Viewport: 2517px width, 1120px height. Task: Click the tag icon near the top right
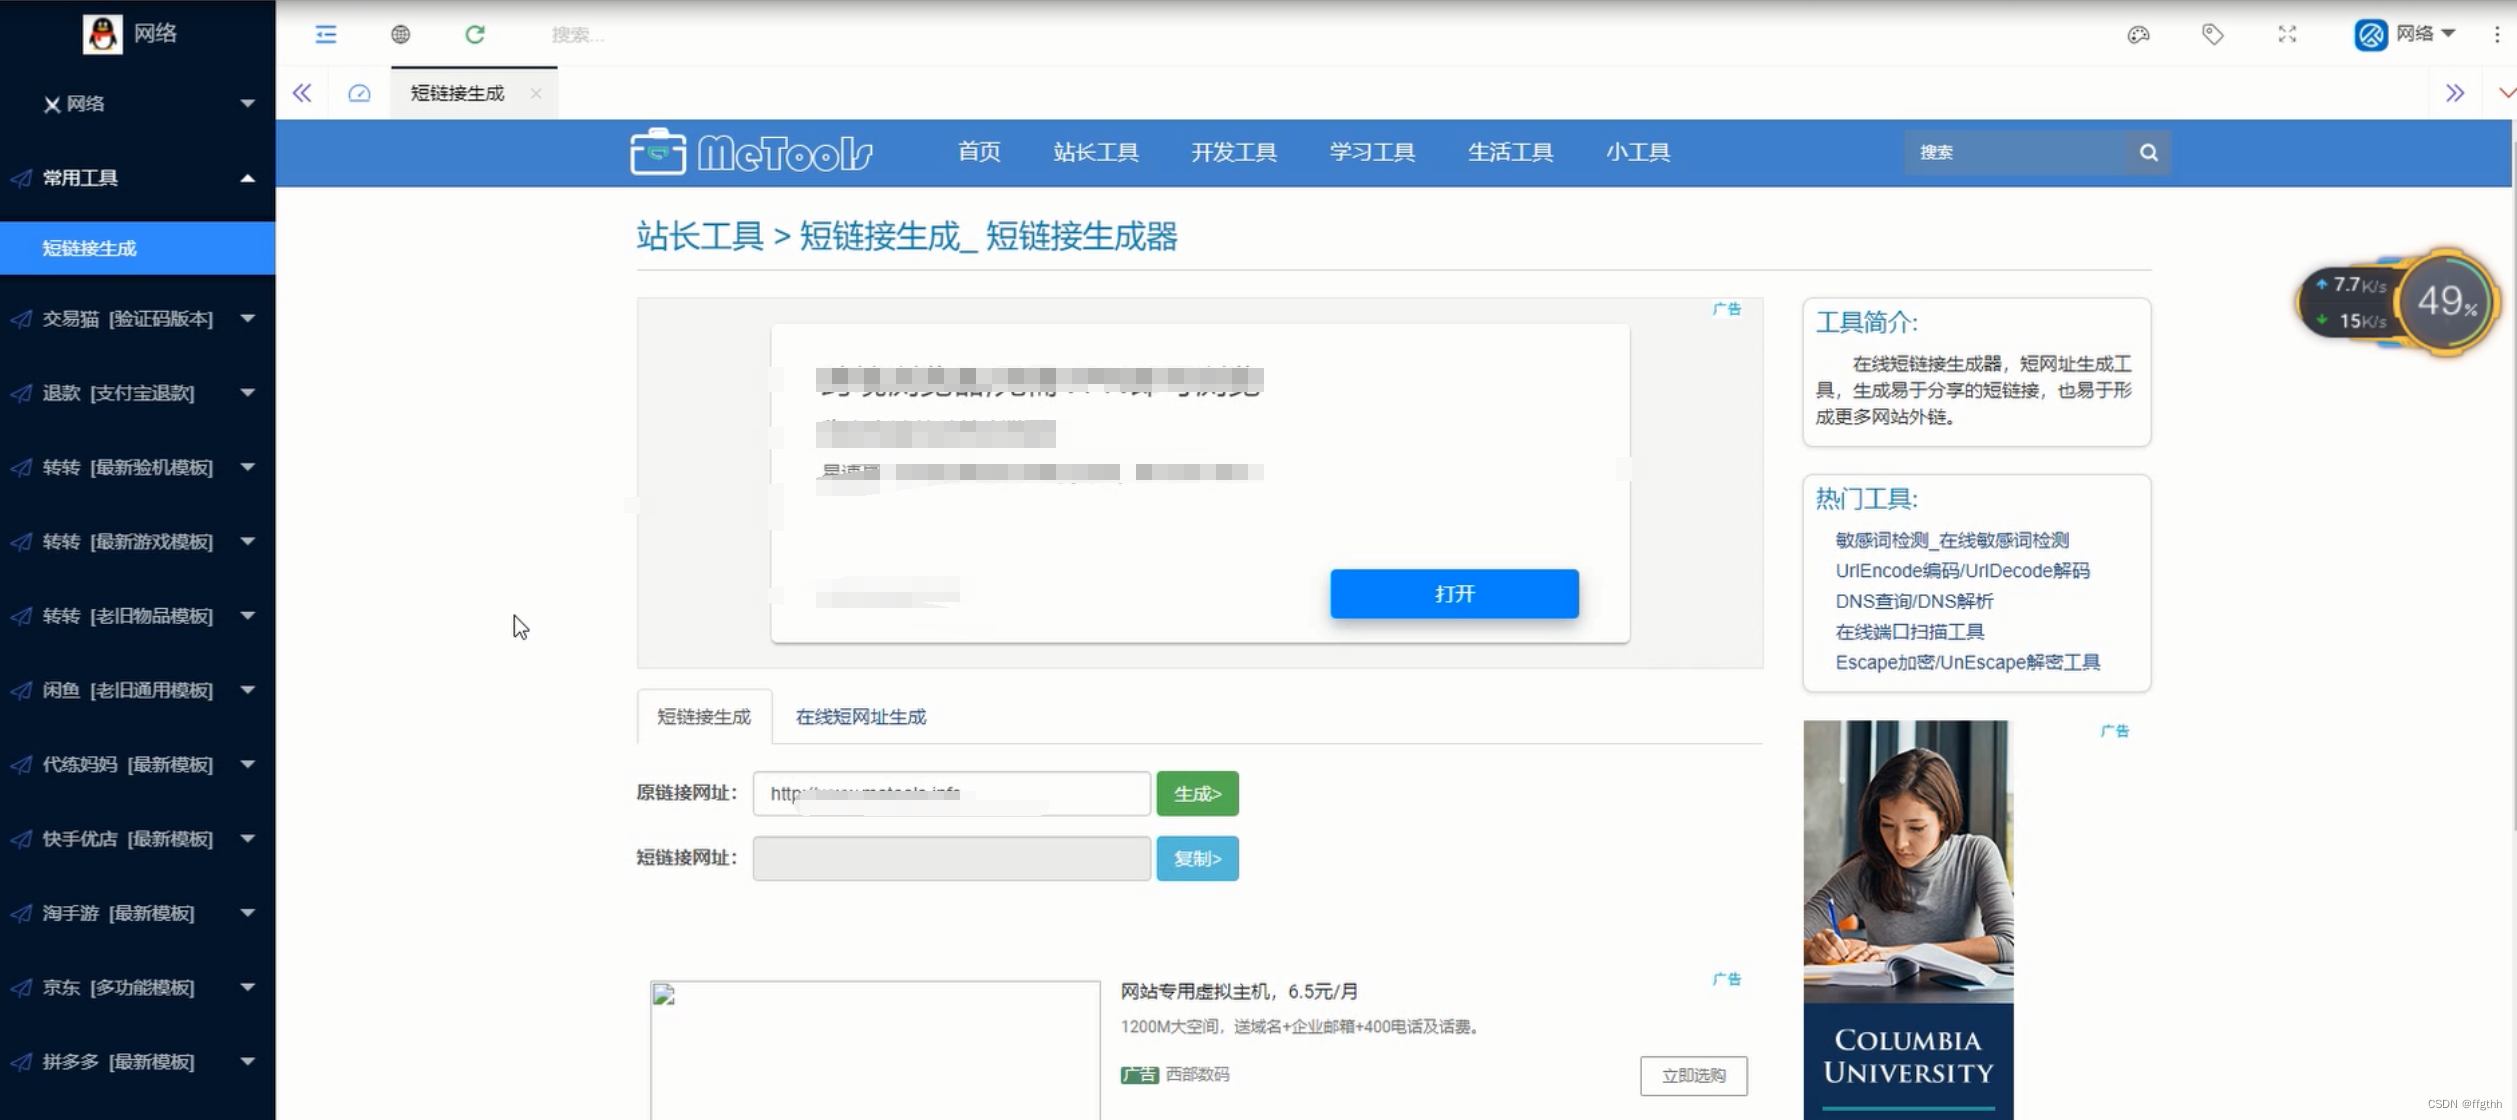2213,34
